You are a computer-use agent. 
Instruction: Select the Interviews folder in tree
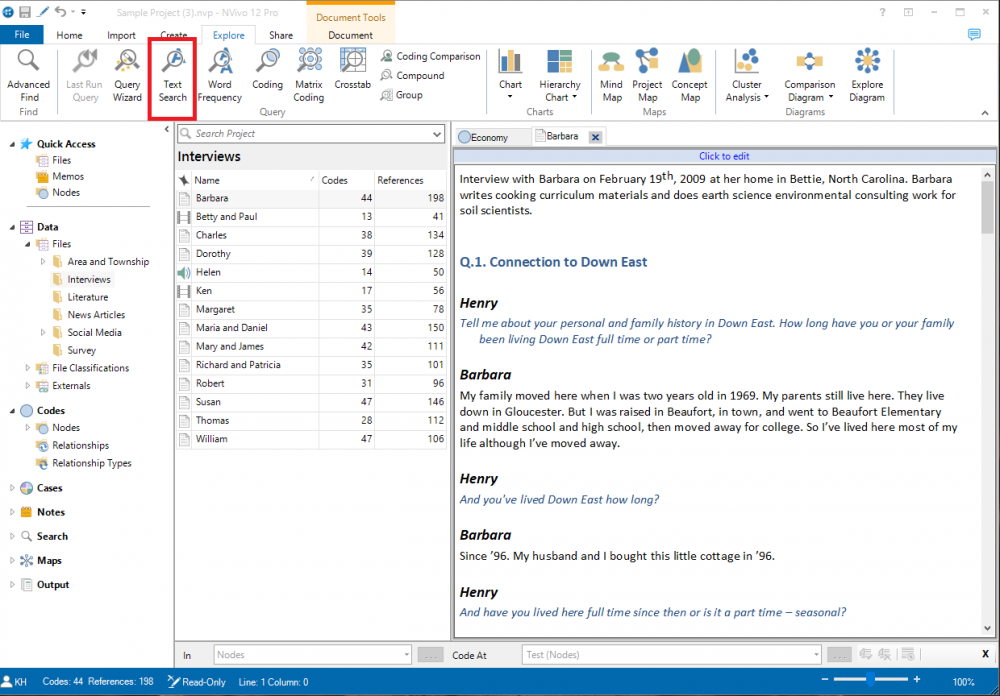[81, 279]
